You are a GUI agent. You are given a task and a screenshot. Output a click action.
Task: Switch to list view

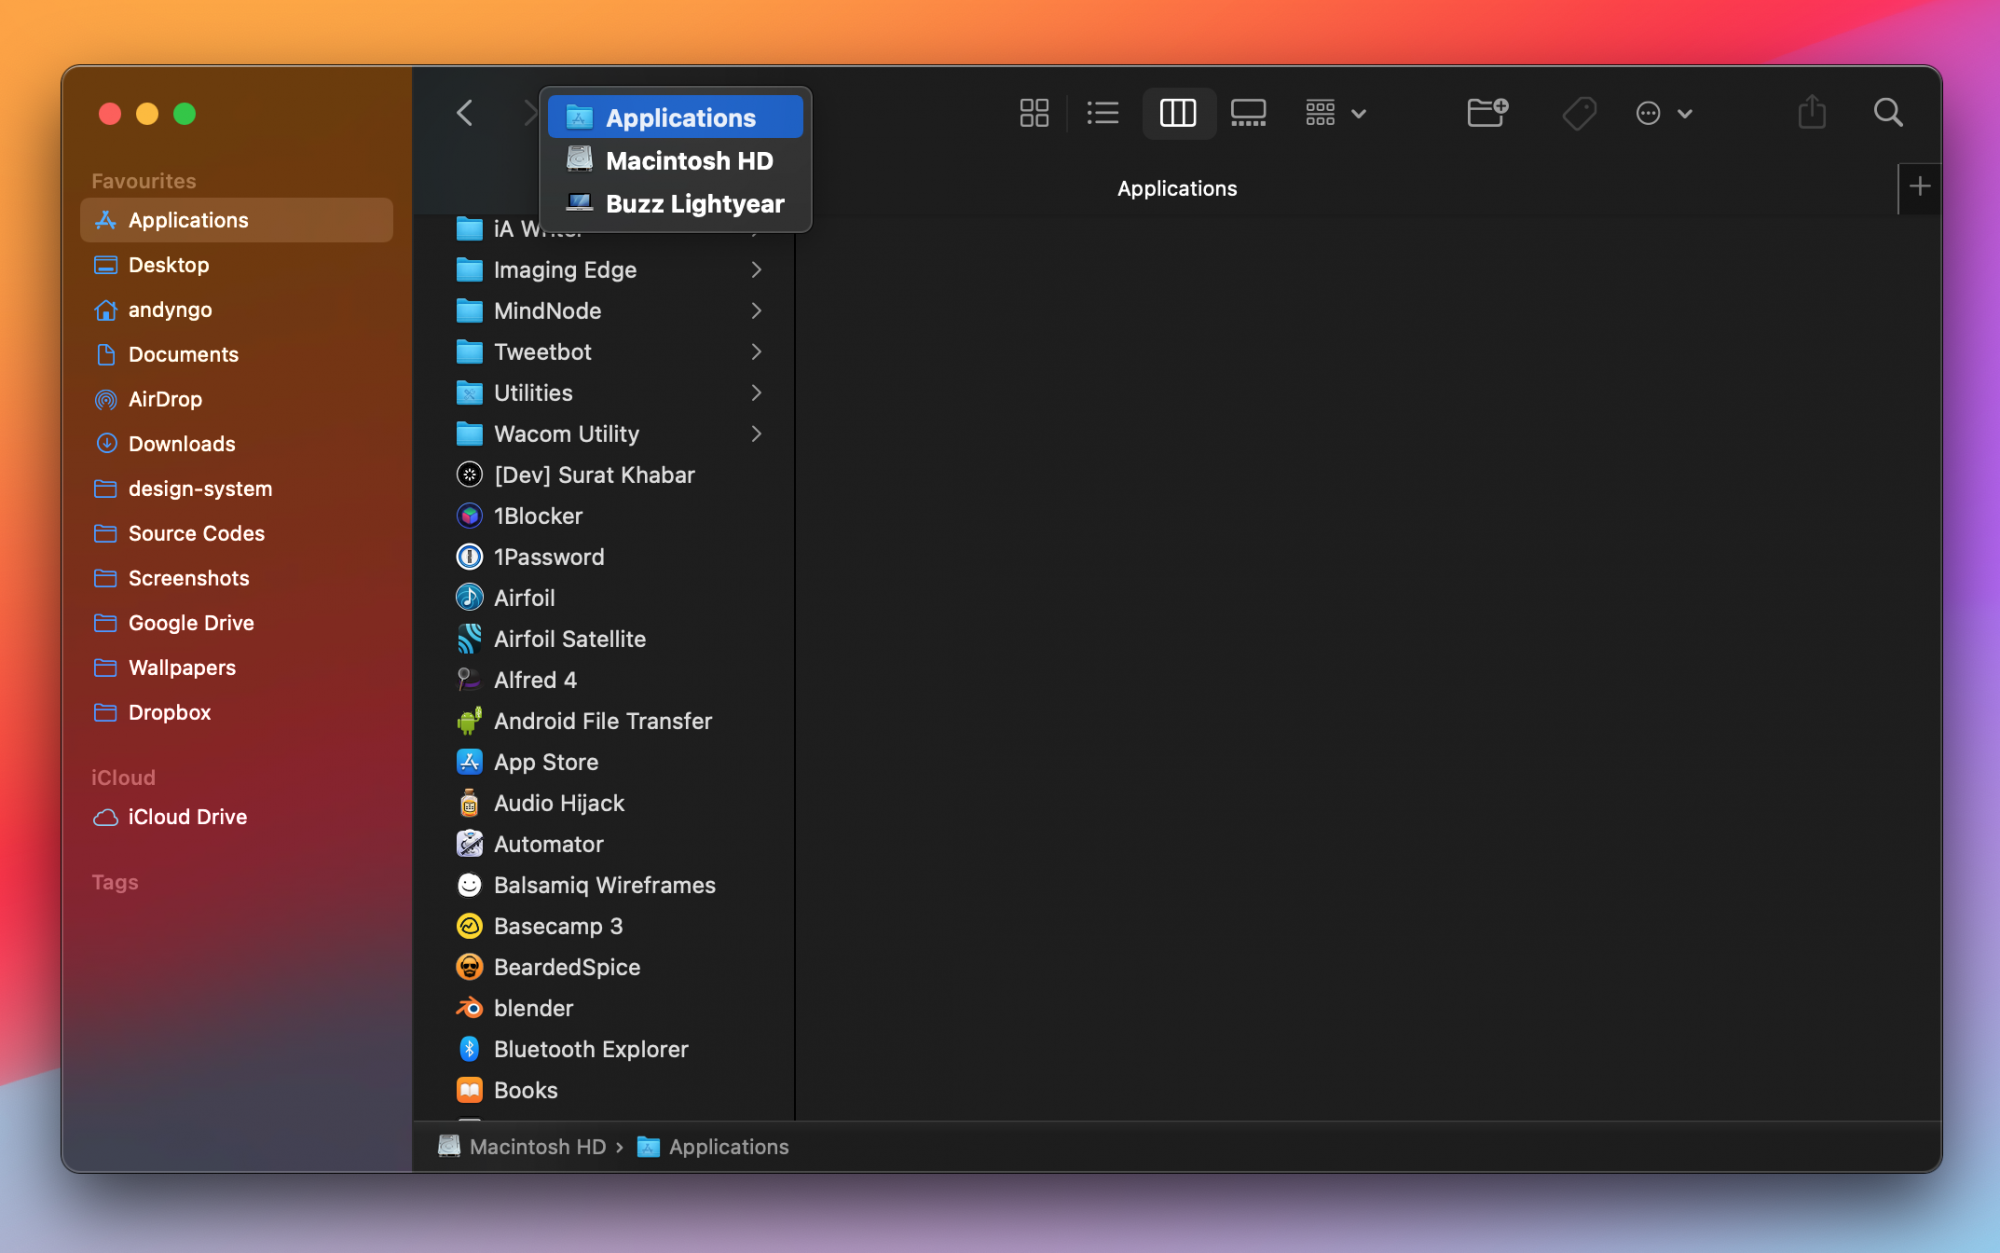tap(1103, 113)
